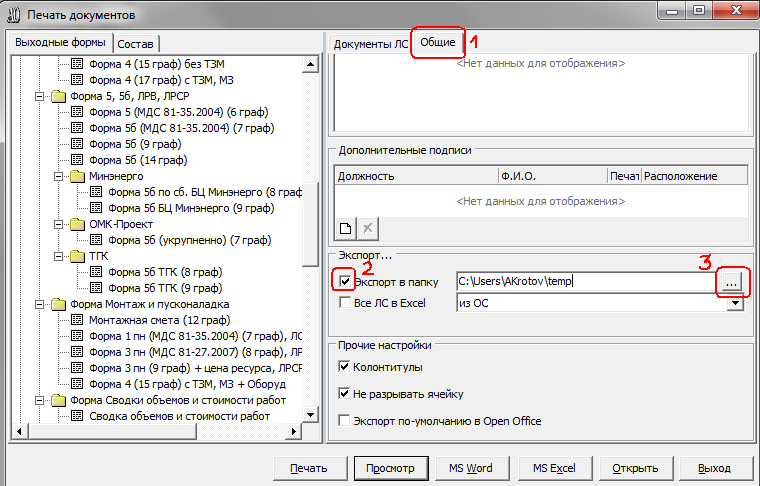Click the Просмотр button
The height and width of the screenshot is (486, 760).
(x=391, y=468)
